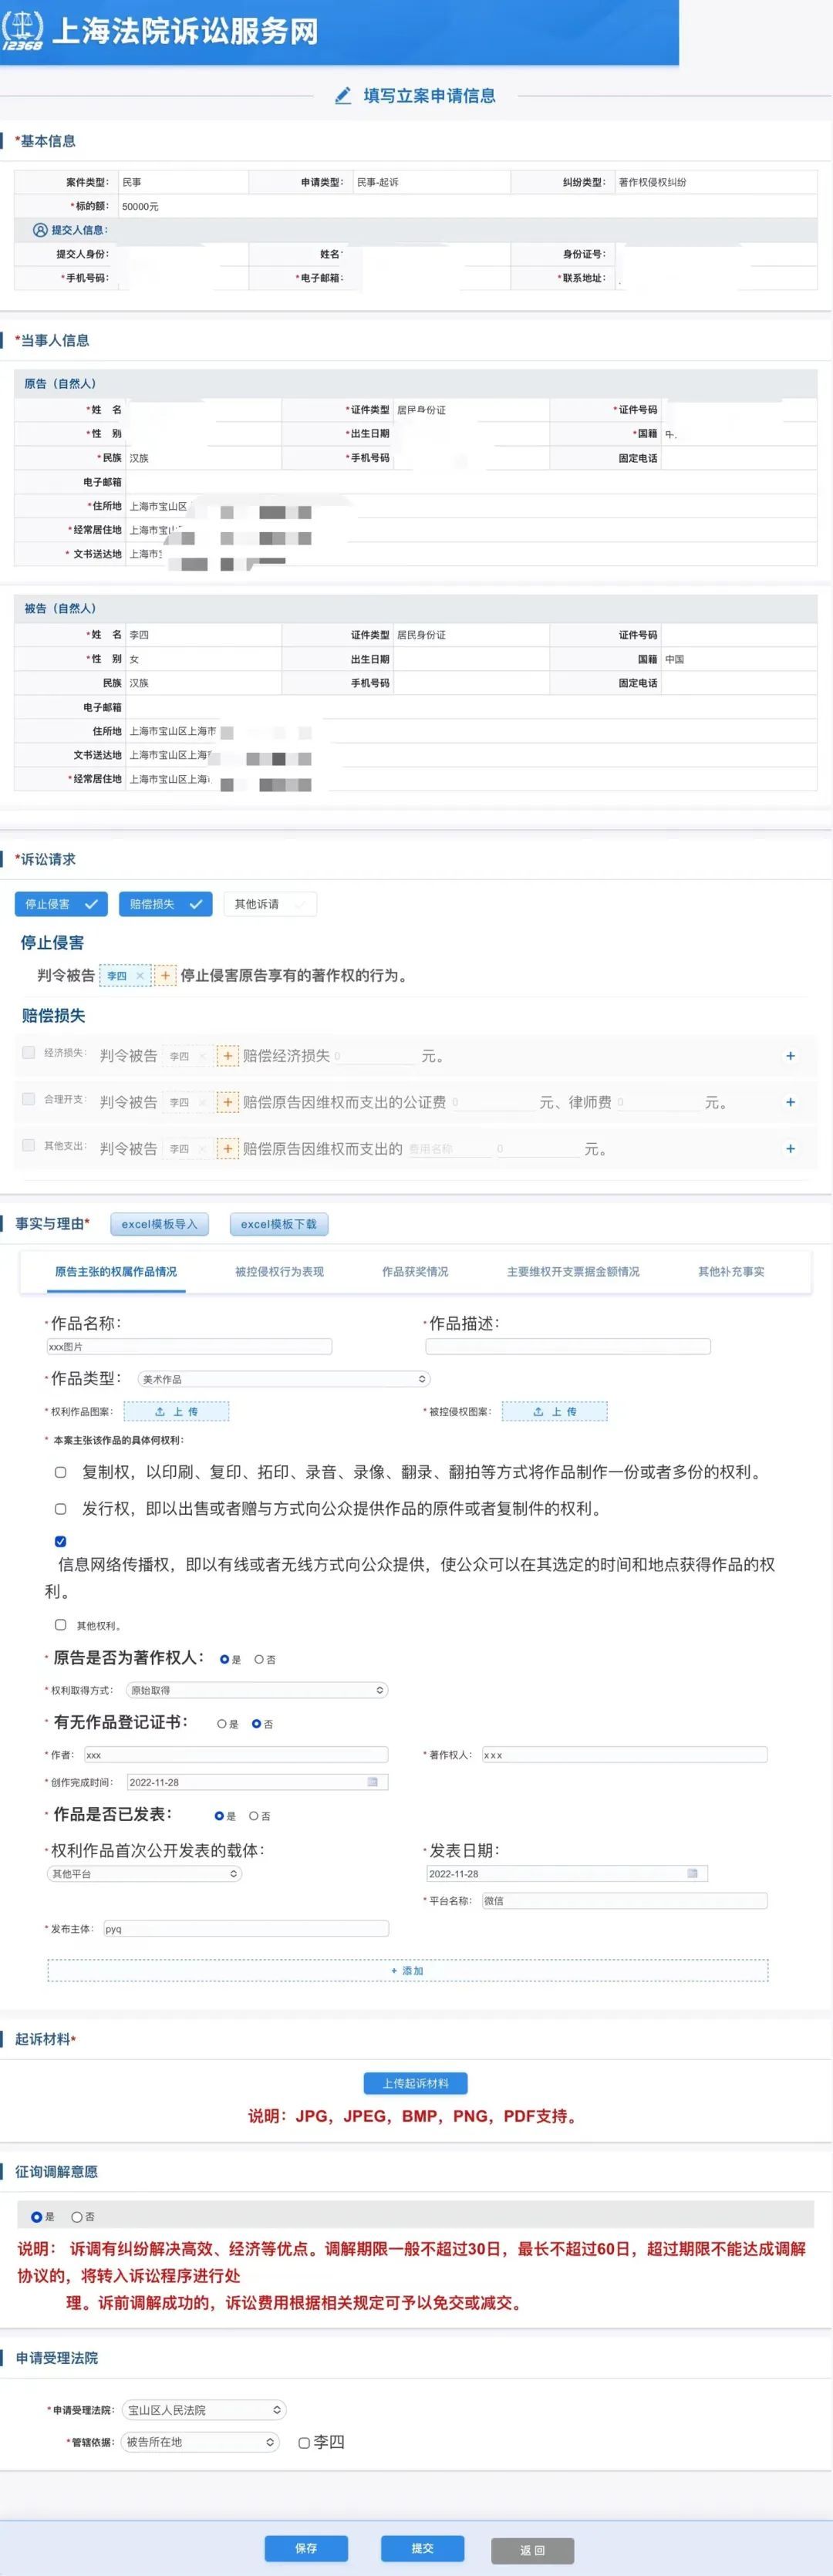Select 否 for 原告是否为著作权人
This screenshot has width=833, height=2576.
[259, 1659]
